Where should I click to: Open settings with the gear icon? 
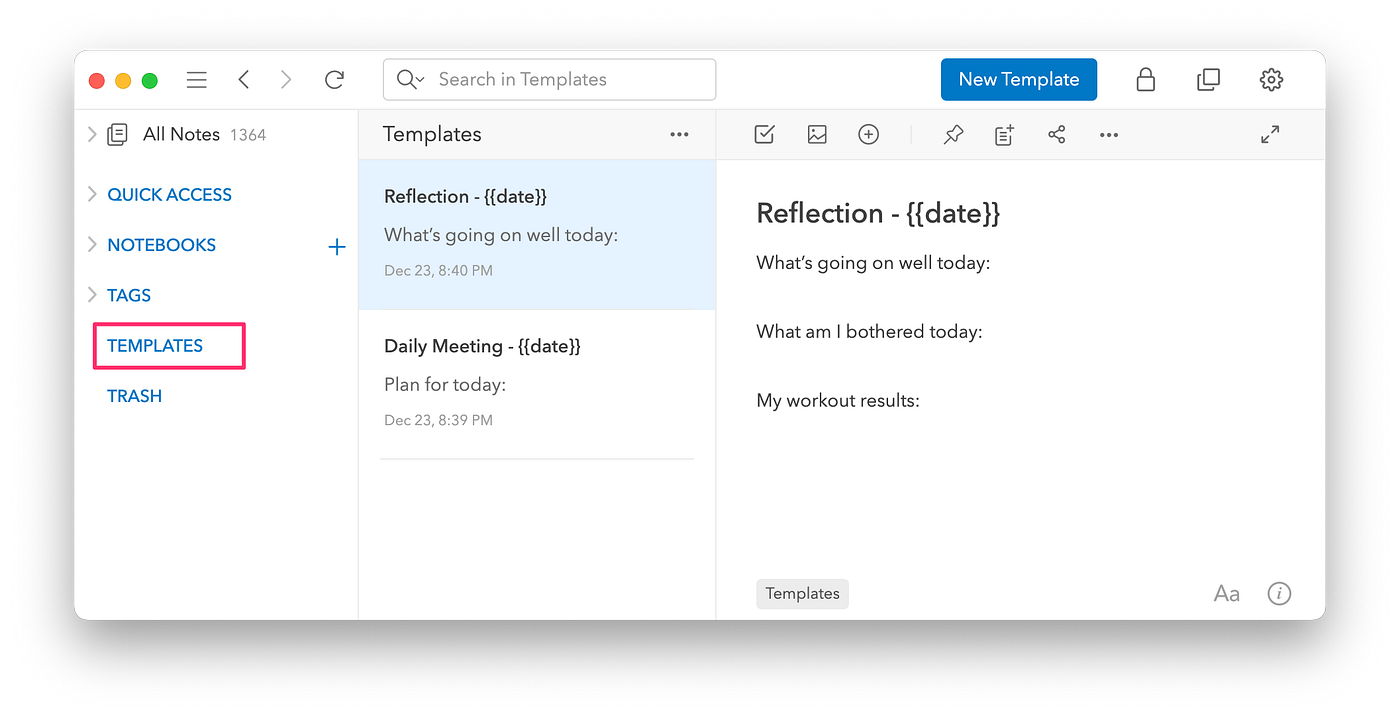pos(1271,80)
